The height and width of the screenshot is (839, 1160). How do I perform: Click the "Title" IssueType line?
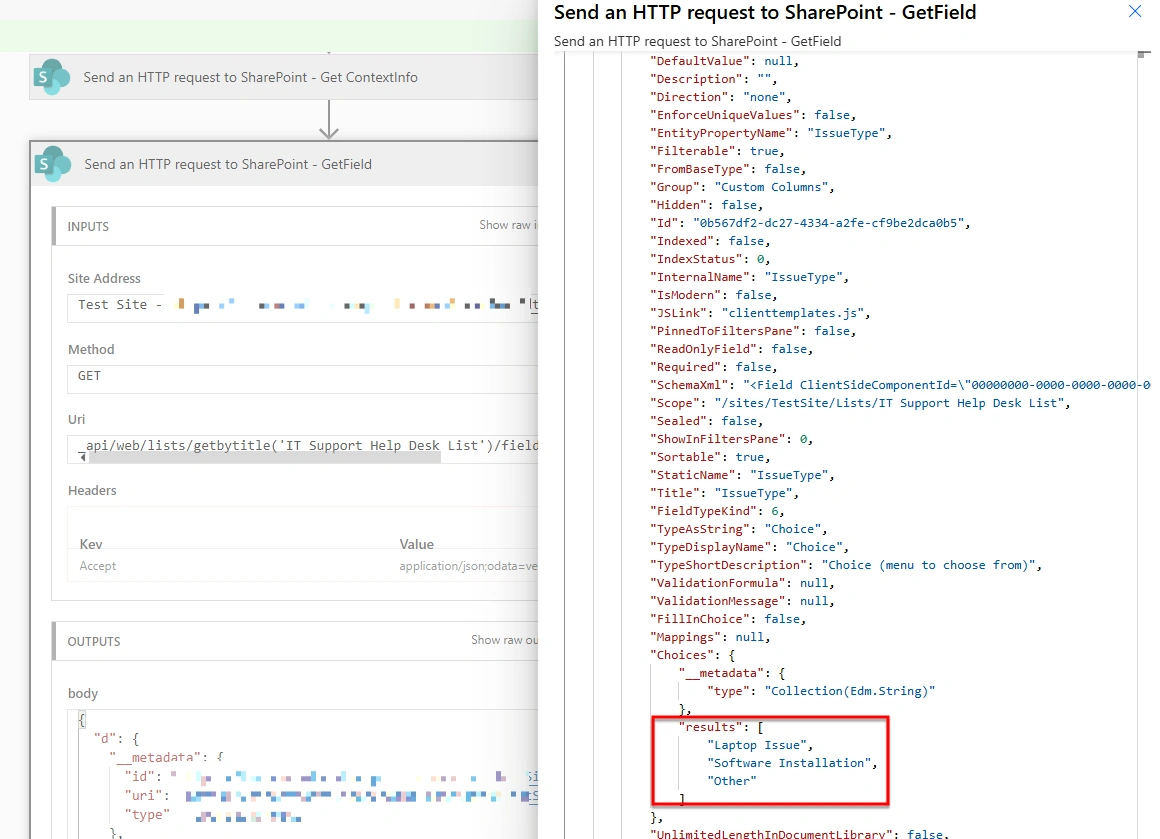coord(724,493)
